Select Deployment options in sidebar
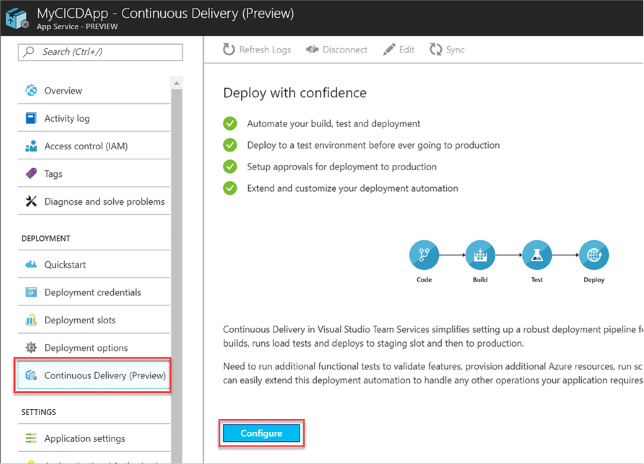This screenshot has height=464, width=644. (x=94, y=348)
